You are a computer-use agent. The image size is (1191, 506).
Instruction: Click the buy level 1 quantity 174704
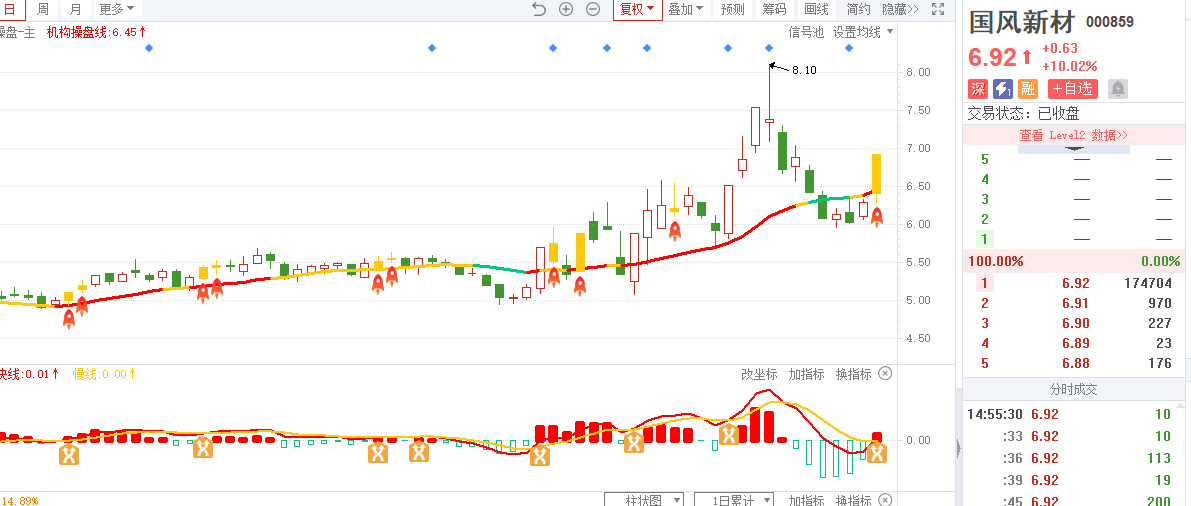[1147, 283]
